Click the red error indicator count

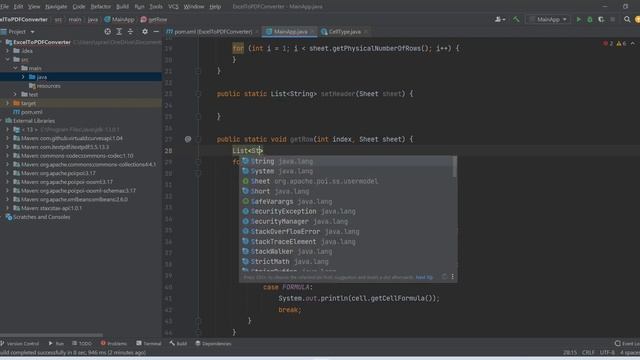pyautogui.click(x=608, y=43)
